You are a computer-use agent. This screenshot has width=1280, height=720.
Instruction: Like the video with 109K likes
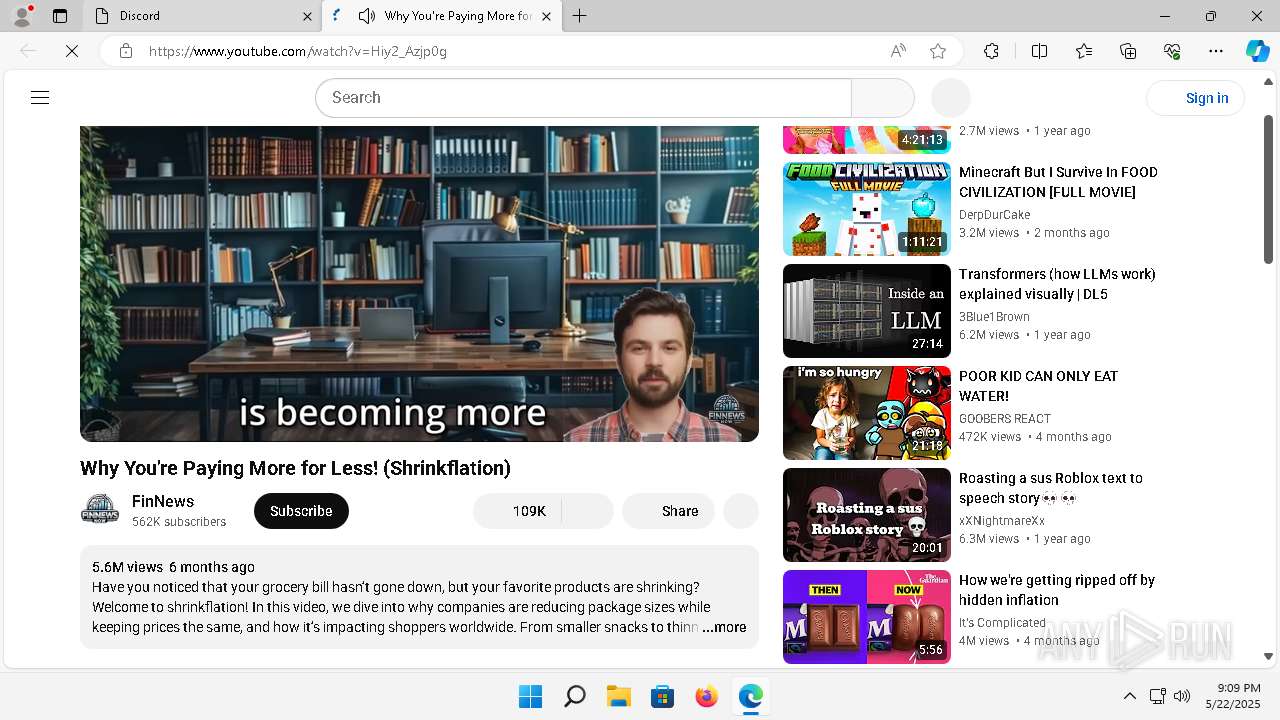click(517, 511)
